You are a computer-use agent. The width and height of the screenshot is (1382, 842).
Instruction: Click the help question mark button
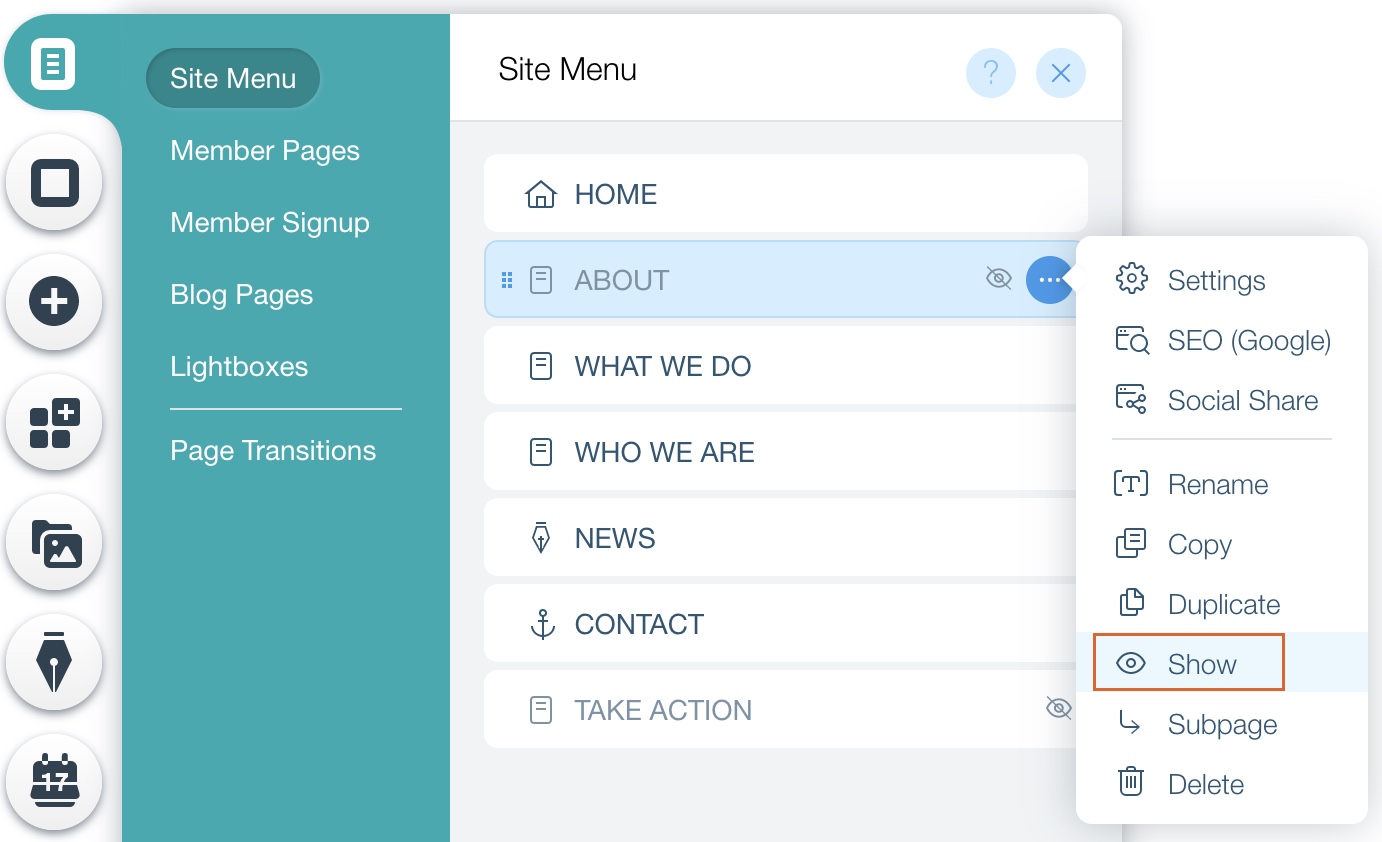[x=990, y=73]
